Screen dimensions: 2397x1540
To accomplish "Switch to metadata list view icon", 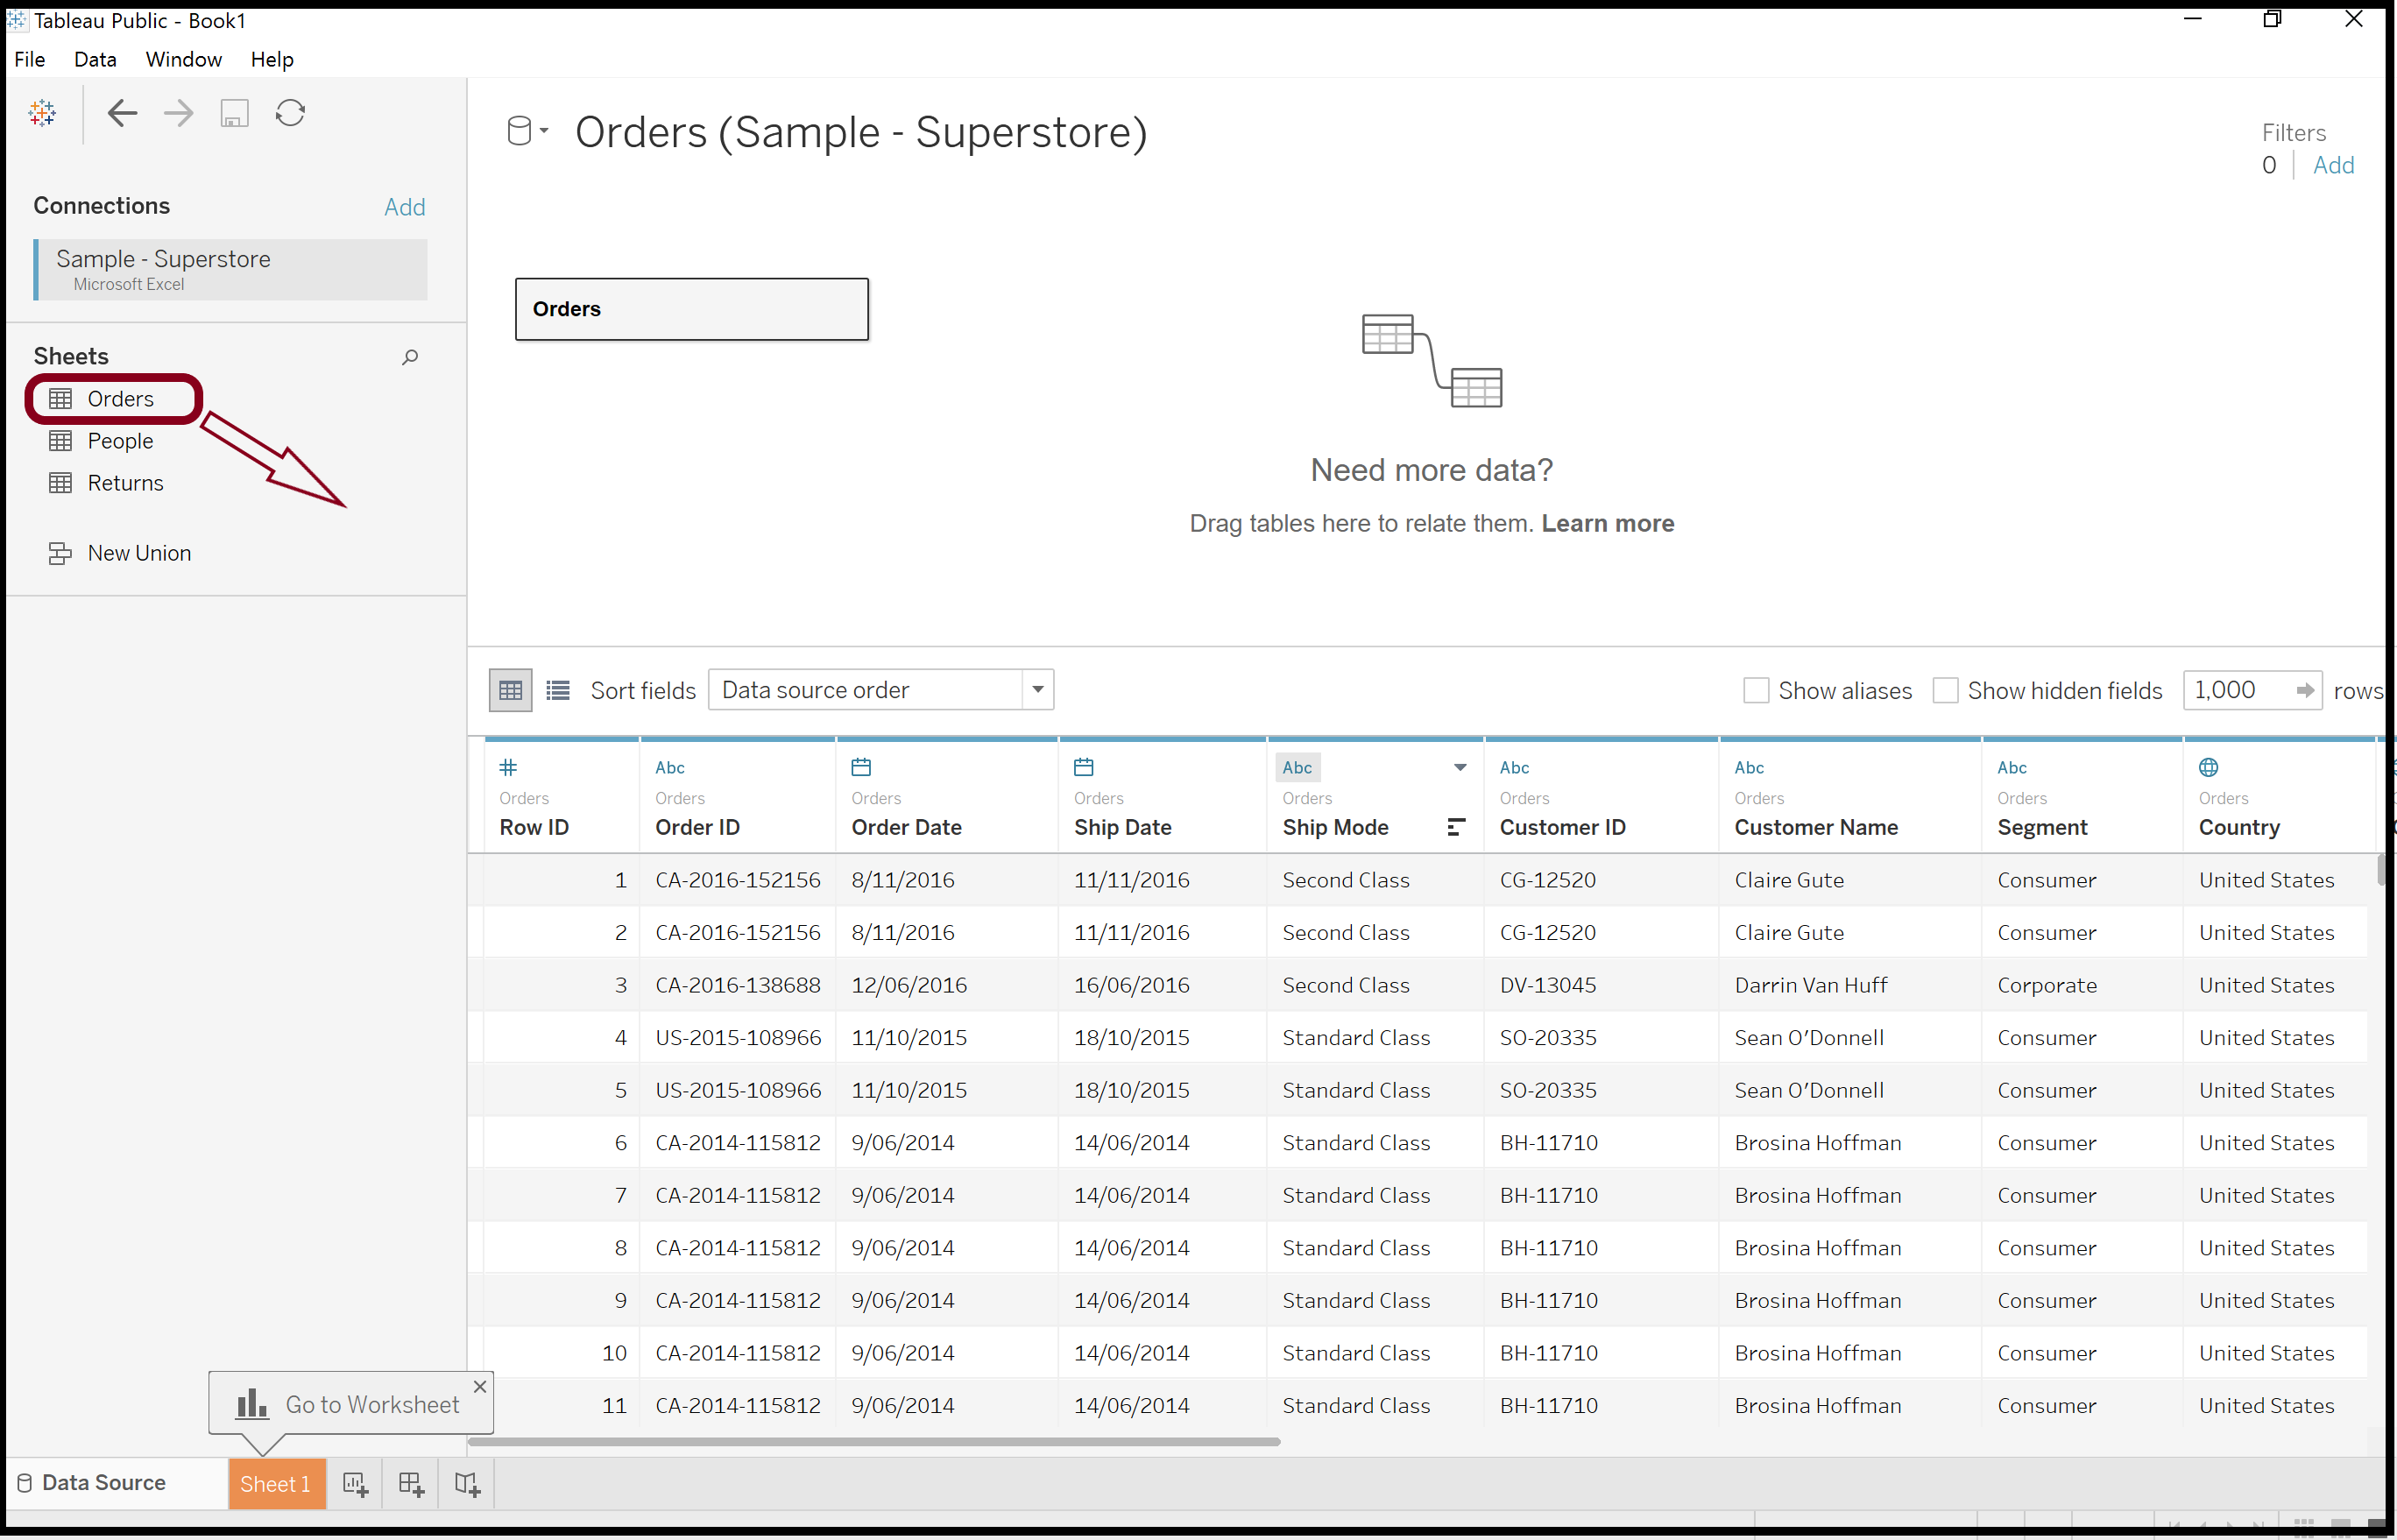I will 558,690.
